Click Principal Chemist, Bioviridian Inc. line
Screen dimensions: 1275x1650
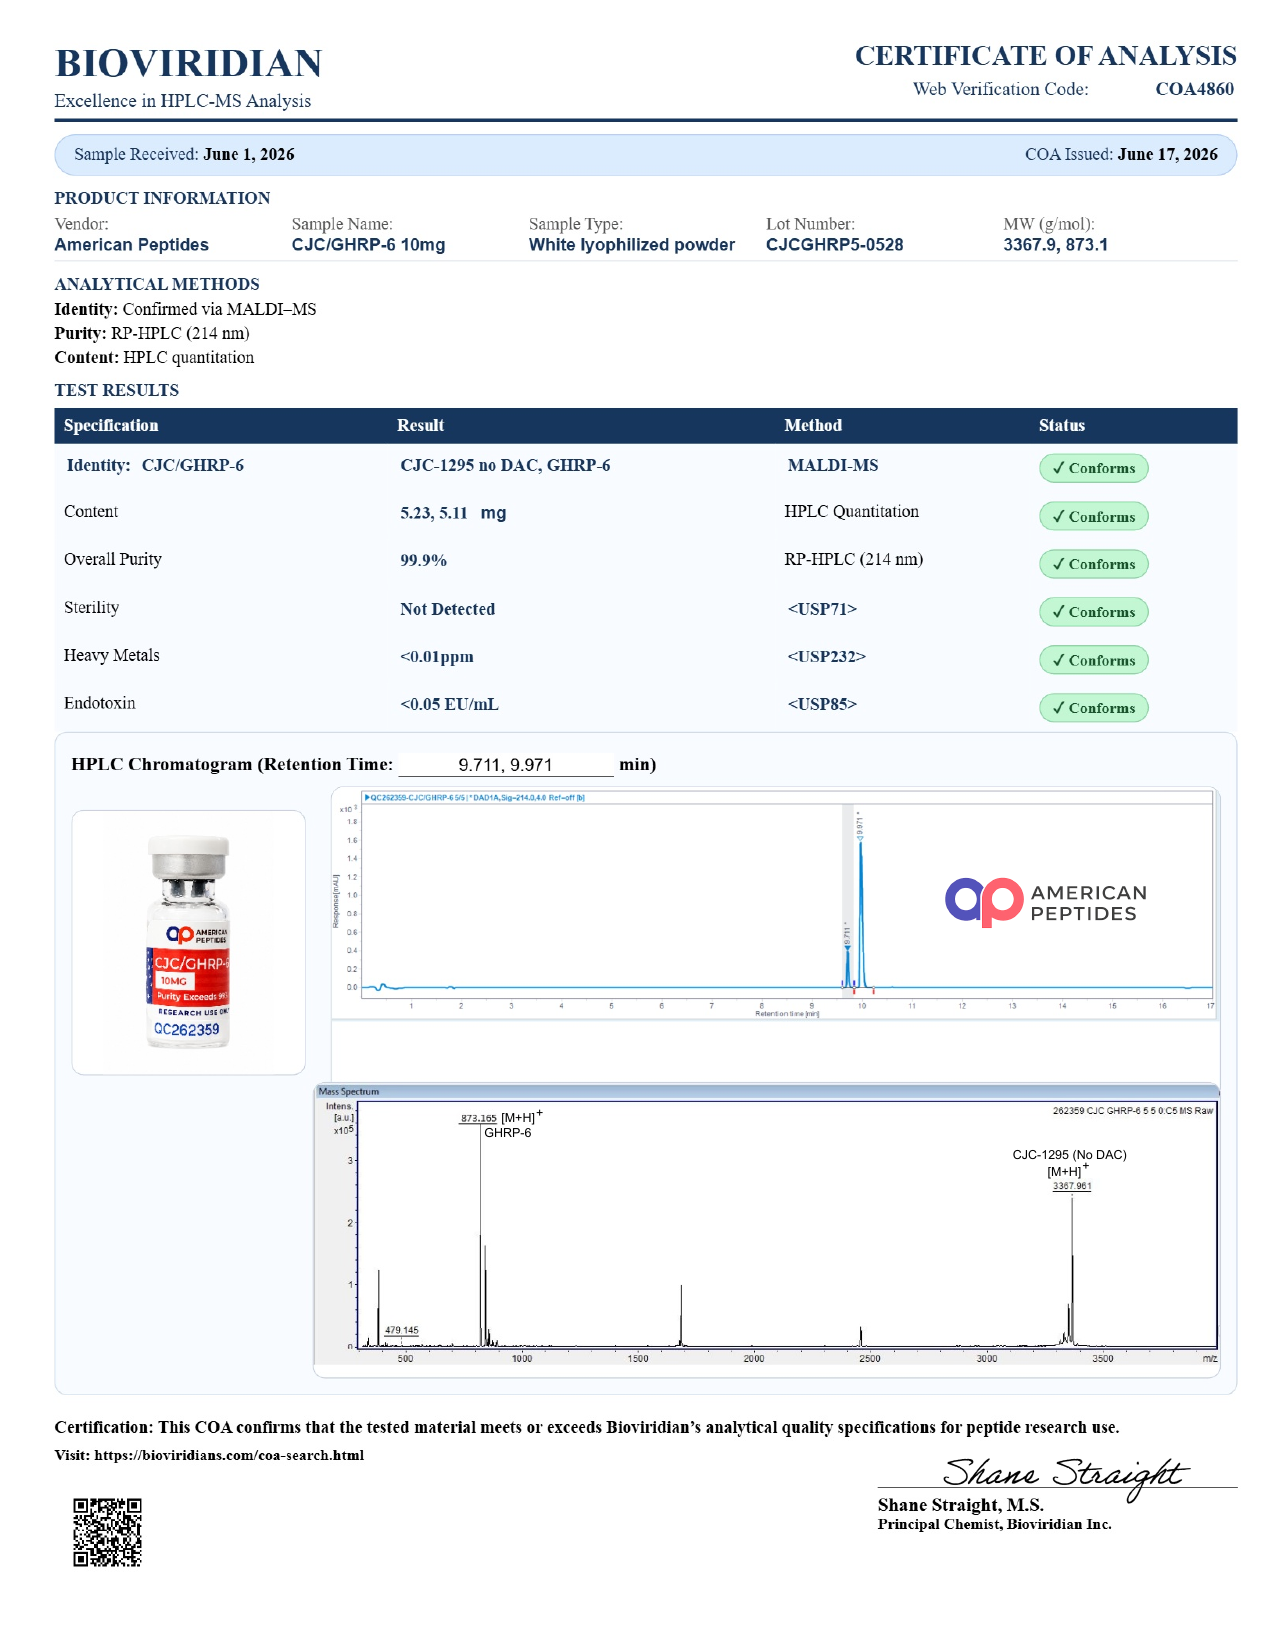(x=995, y=1524)
